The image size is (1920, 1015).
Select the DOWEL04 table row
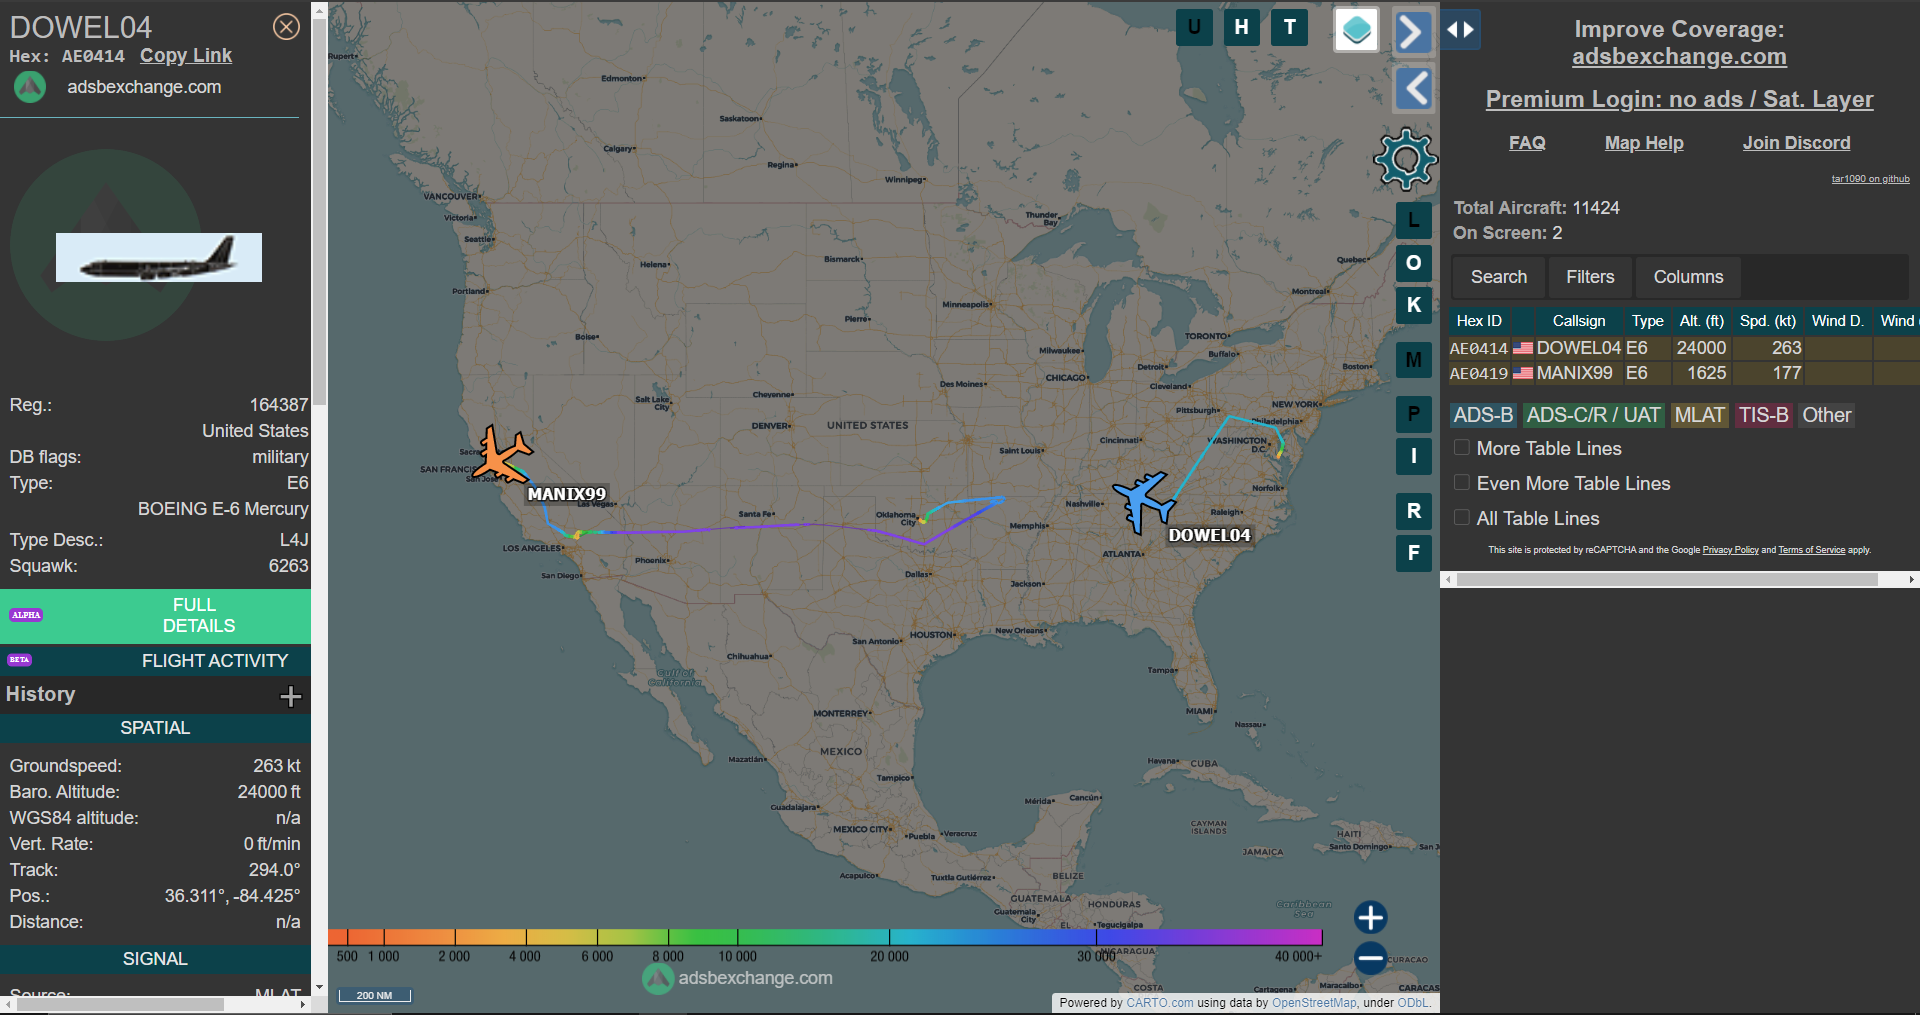tap(1684, 348)
